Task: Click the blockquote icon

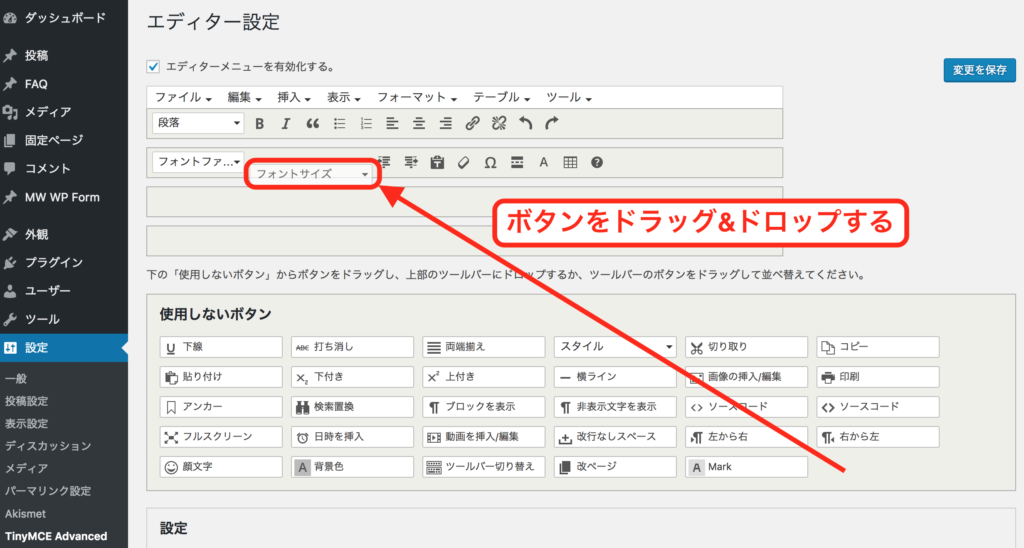Action: coord(312,124)
